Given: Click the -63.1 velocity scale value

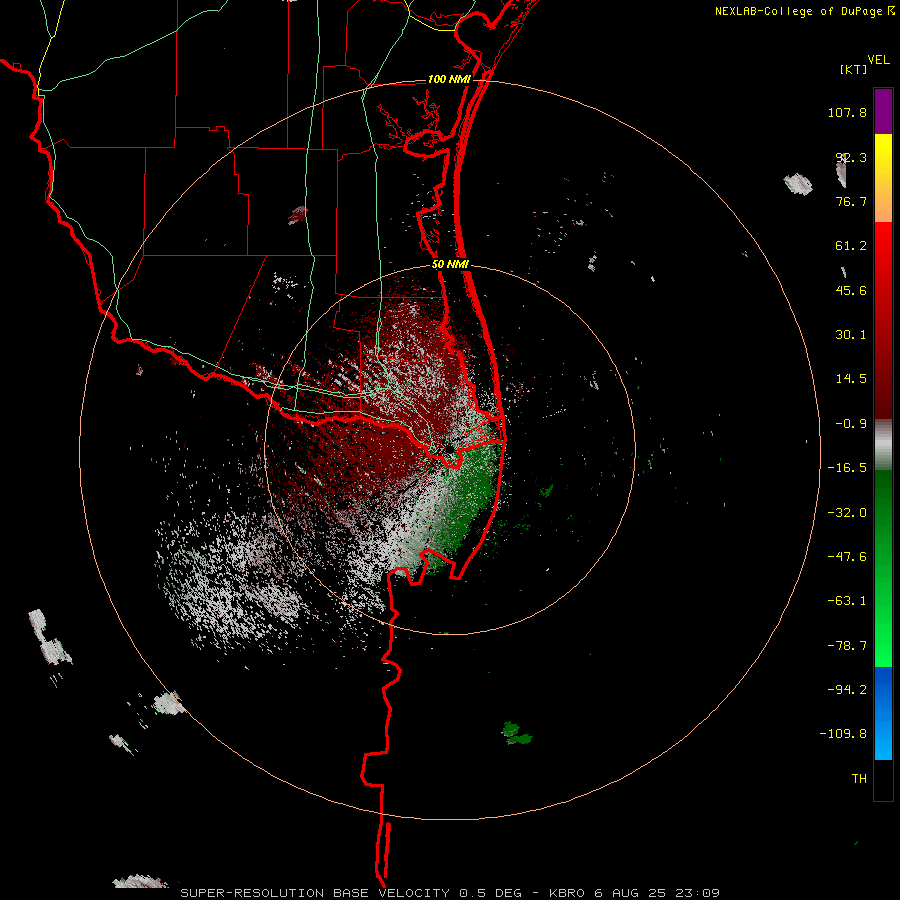Looking at the screenshot, I should 847,601.
